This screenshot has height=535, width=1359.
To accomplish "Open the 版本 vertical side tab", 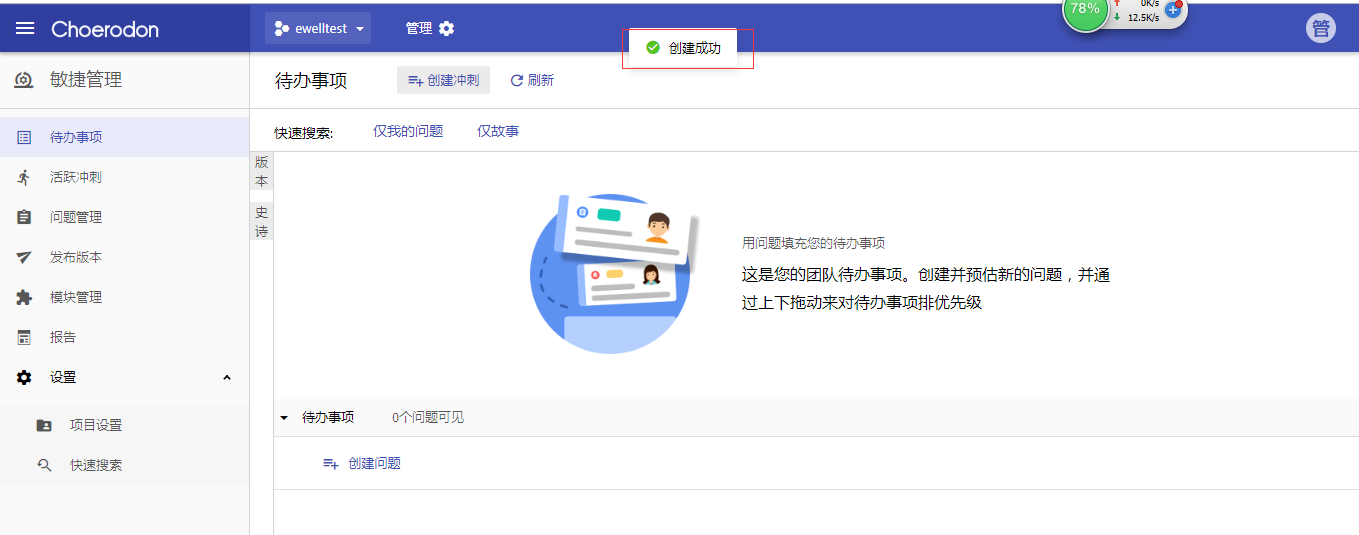I will pos(261,171).
